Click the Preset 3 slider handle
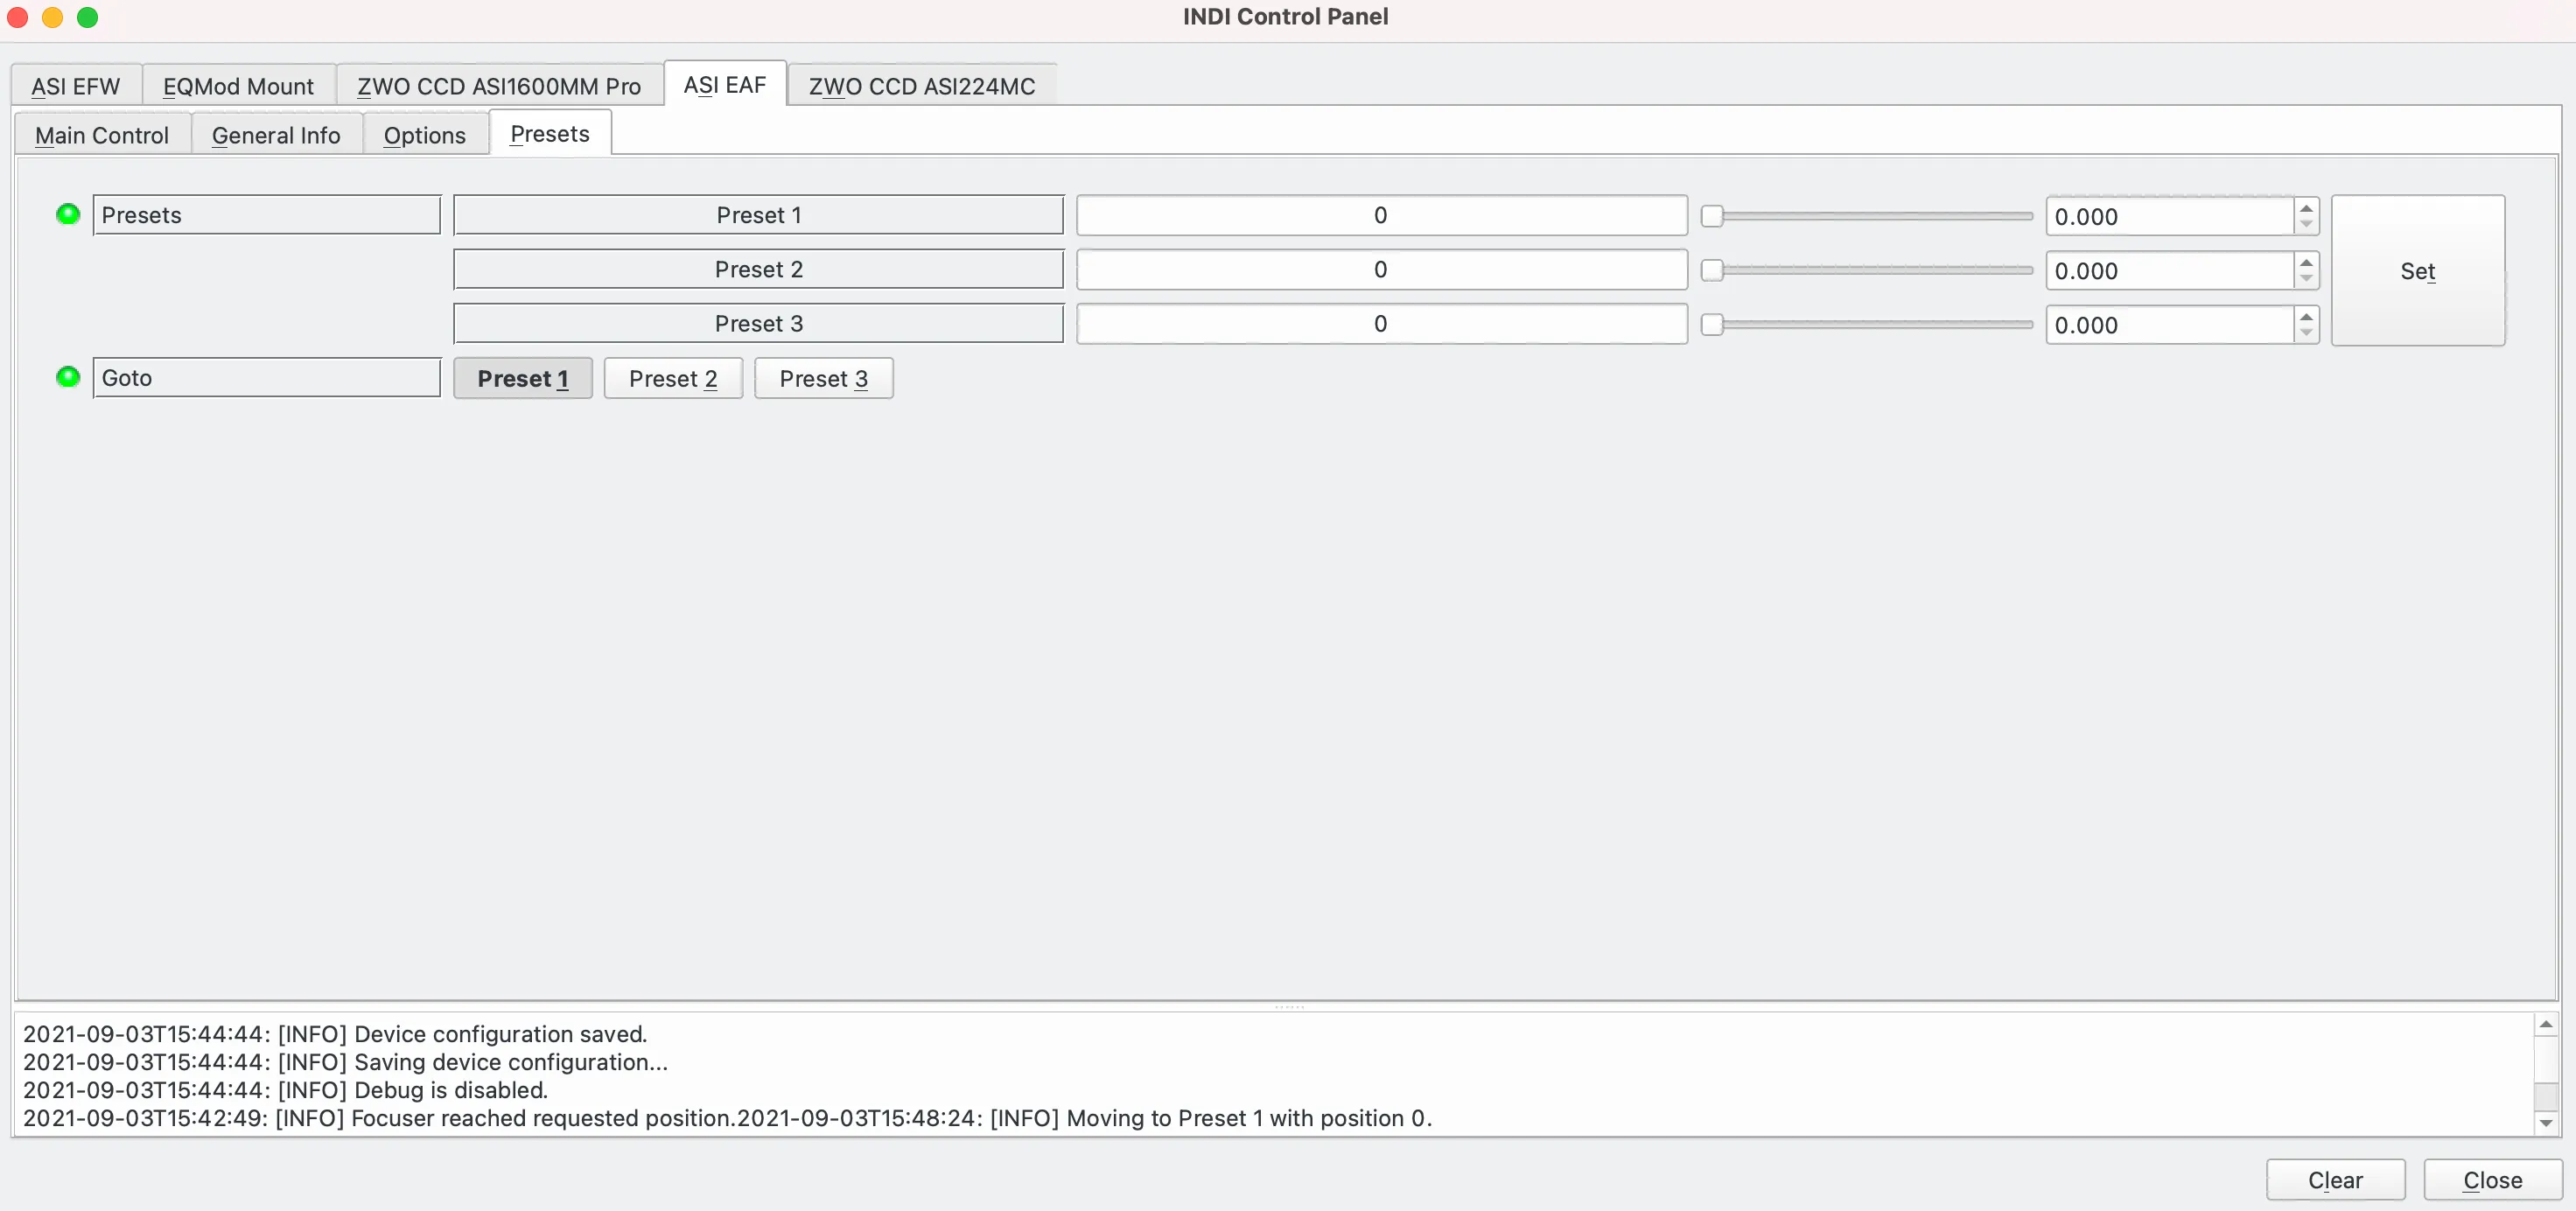The image size is (2576, 1211). [x=1712, y=324]
